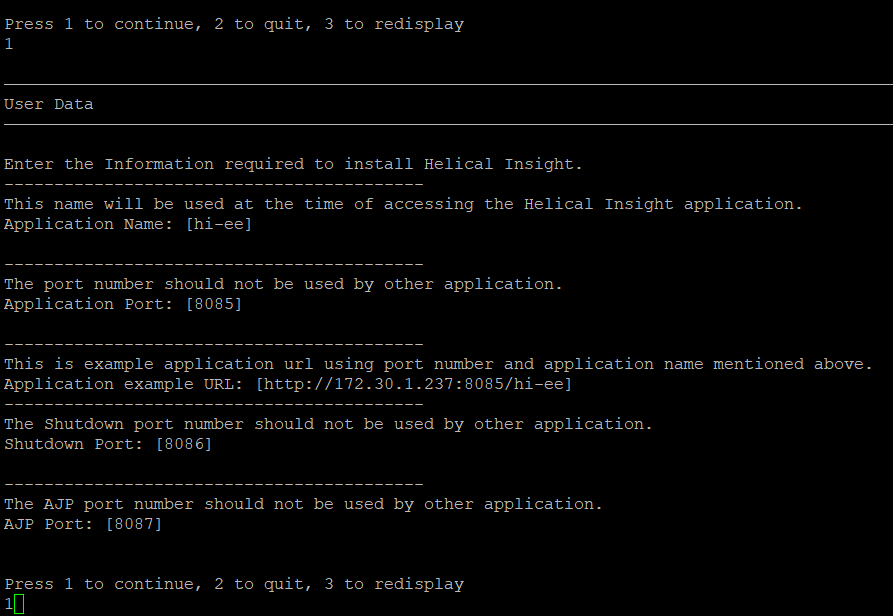Click the example URL http://172.30.1.237:8085/hi-ee

[414, 384]
